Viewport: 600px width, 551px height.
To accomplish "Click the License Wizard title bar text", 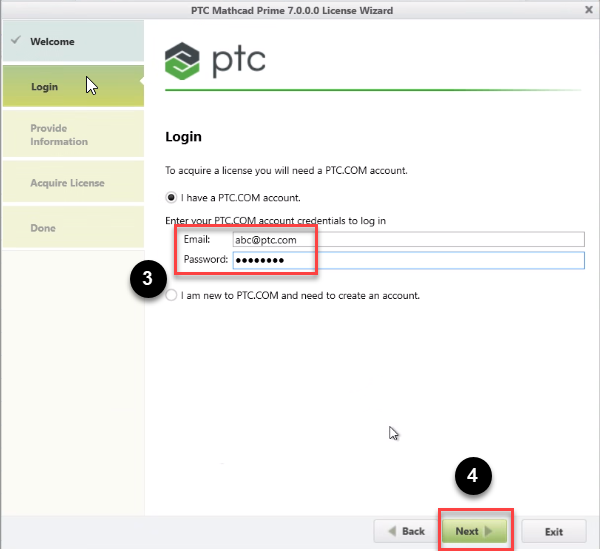I will [292, 10].
